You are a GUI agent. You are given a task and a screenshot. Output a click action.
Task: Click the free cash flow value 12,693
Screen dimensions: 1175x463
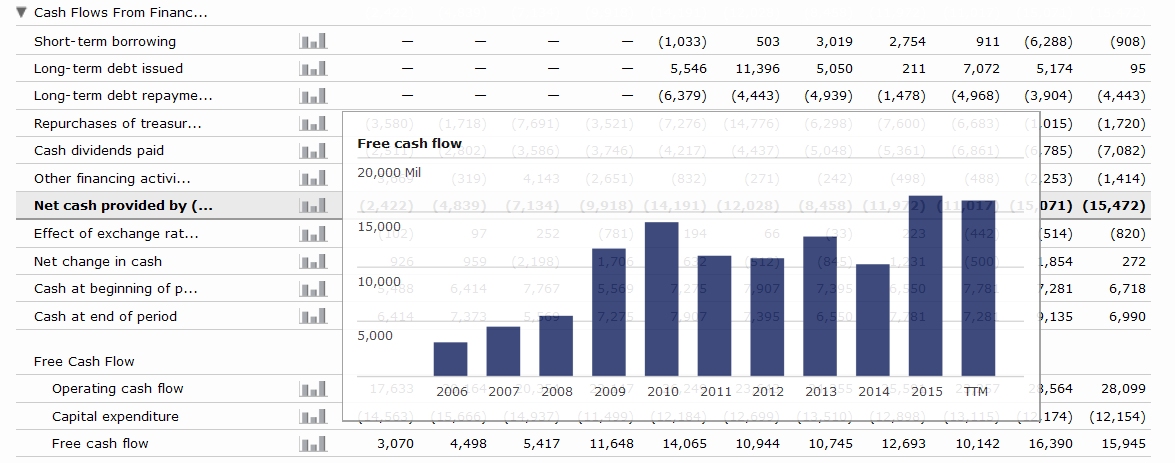click(x=904, y=444)
